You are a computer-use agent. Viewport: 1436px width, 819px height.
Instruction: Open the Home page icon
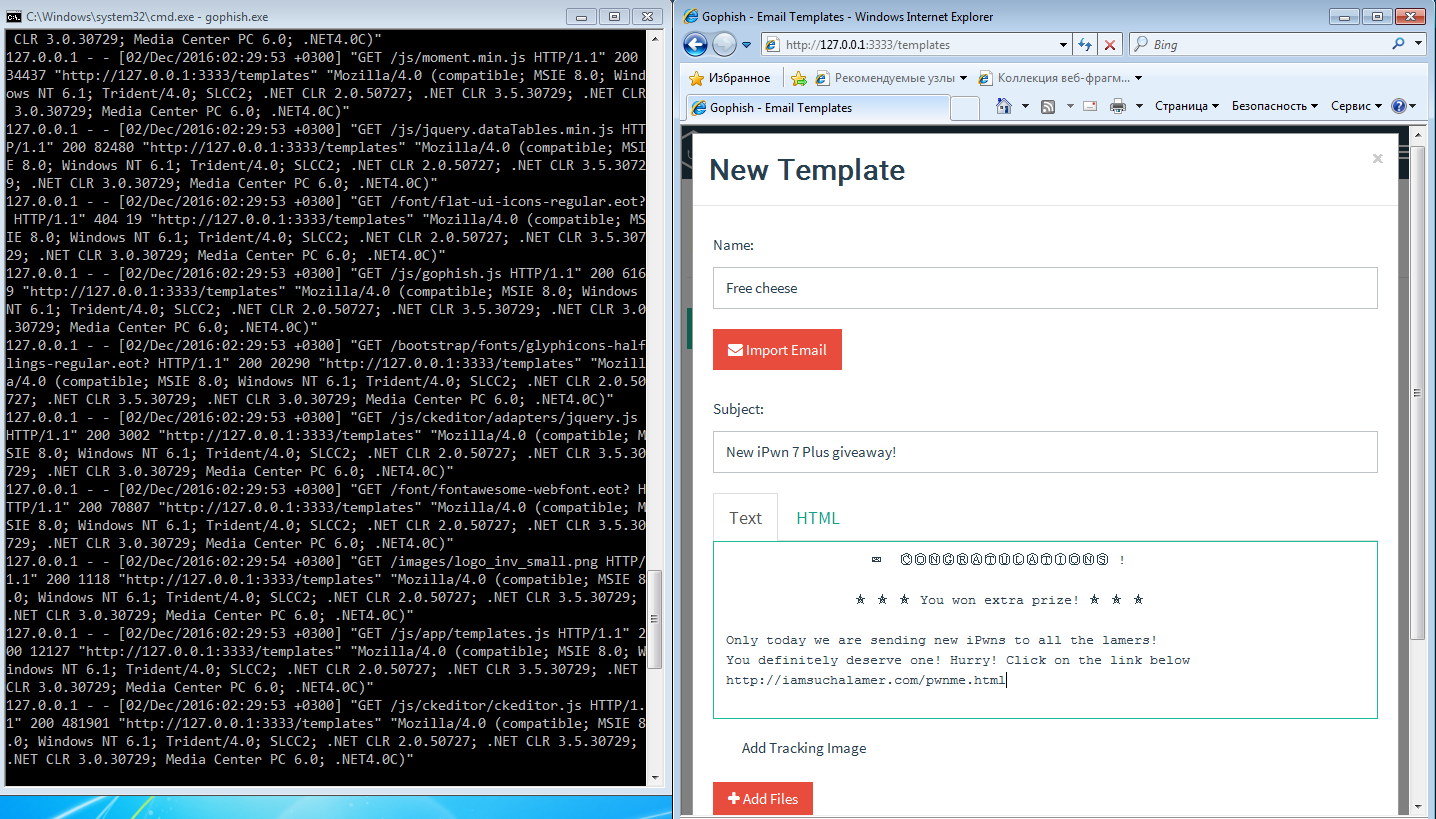(1005, 106)
